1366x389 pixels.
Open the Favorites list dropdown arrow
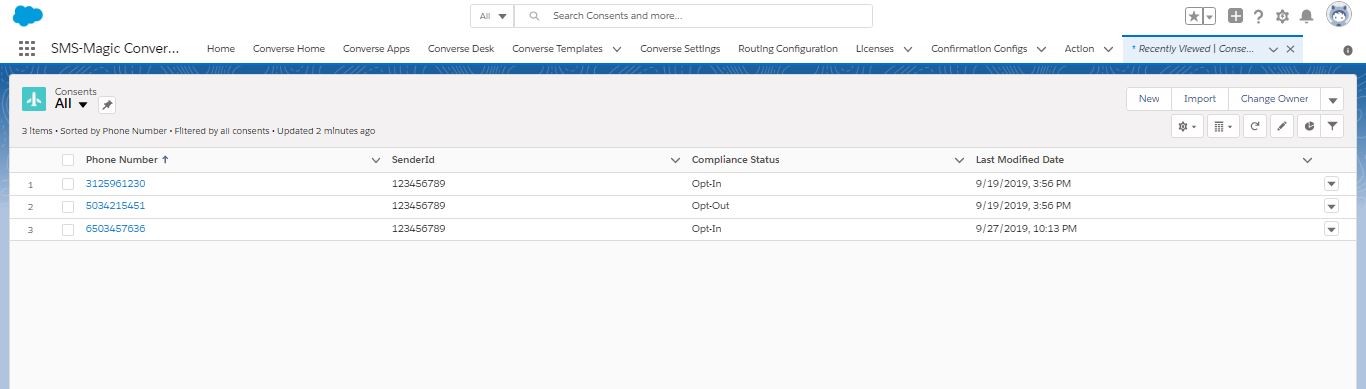click(x=1209, y=16)
